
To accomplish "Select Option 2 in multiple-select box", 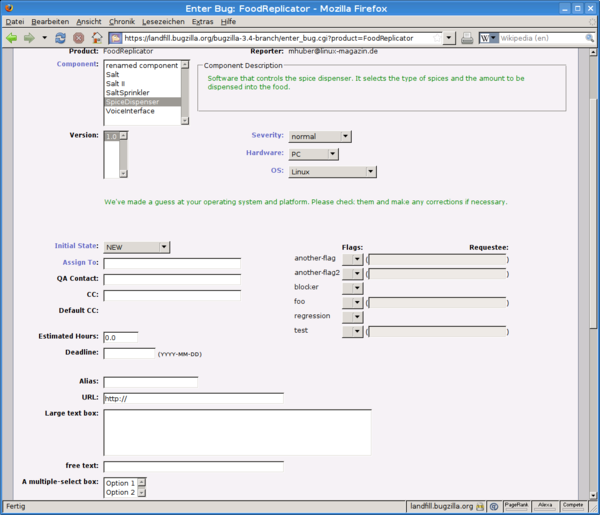I will pyautogui.click(x=121, y=492).
